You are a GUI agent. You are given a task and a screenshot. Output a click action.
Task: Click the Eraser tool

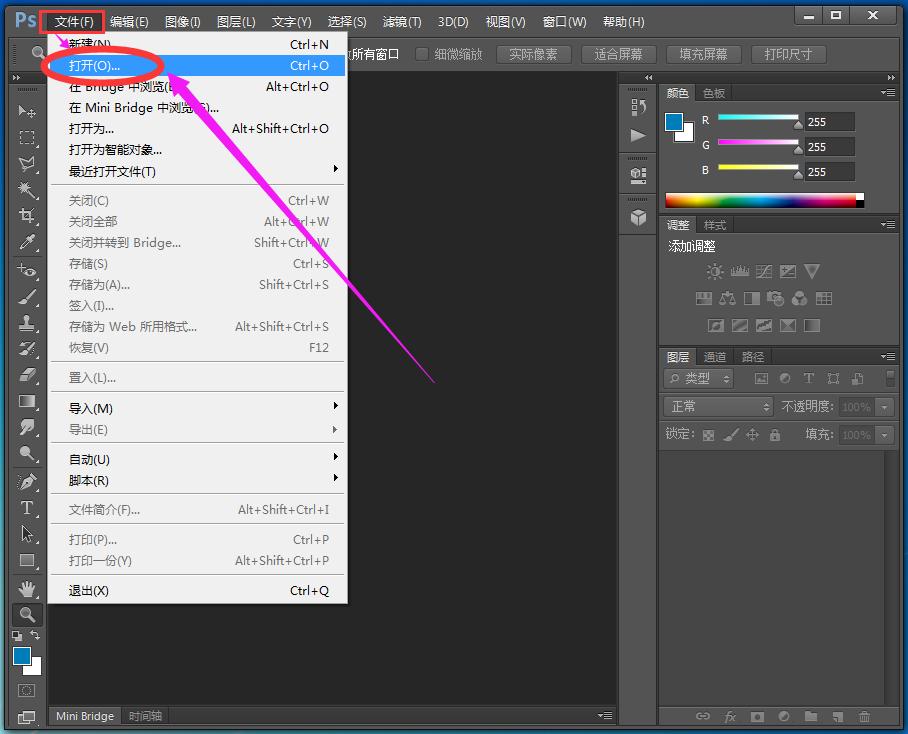point(27,375)
